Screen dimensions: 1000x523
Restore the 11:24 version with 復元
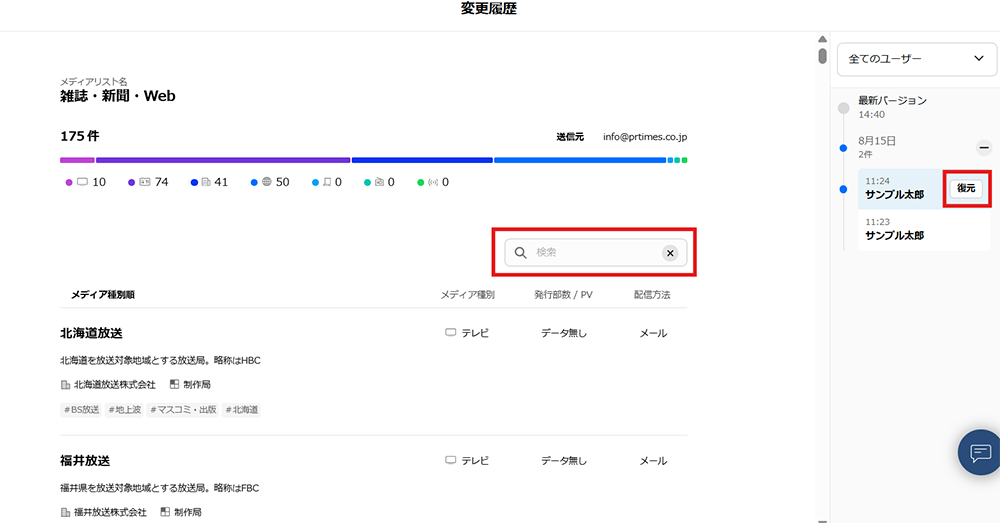(x=966, y=188)
